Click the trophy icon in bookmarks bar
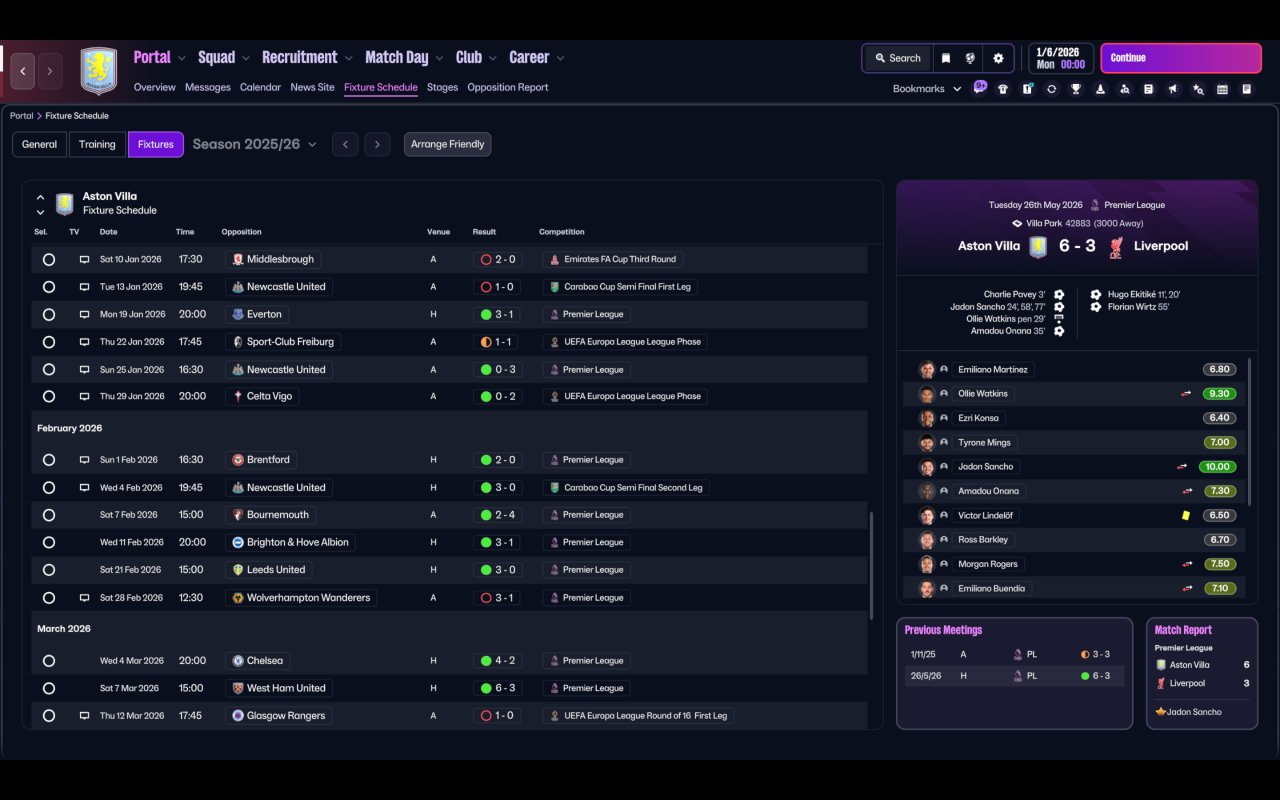This screenshot has width=1280, height=800. tap(1076, 89)
